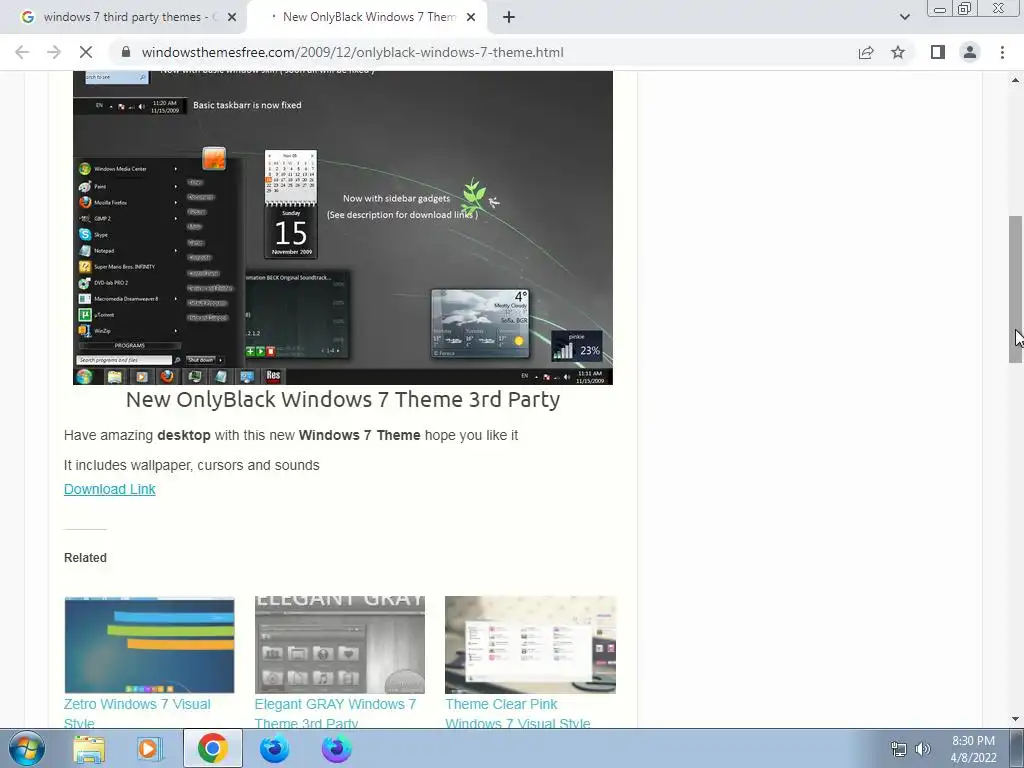Click the padlock site info icon
Screen dimensions: 1024x768
(127, 52)
